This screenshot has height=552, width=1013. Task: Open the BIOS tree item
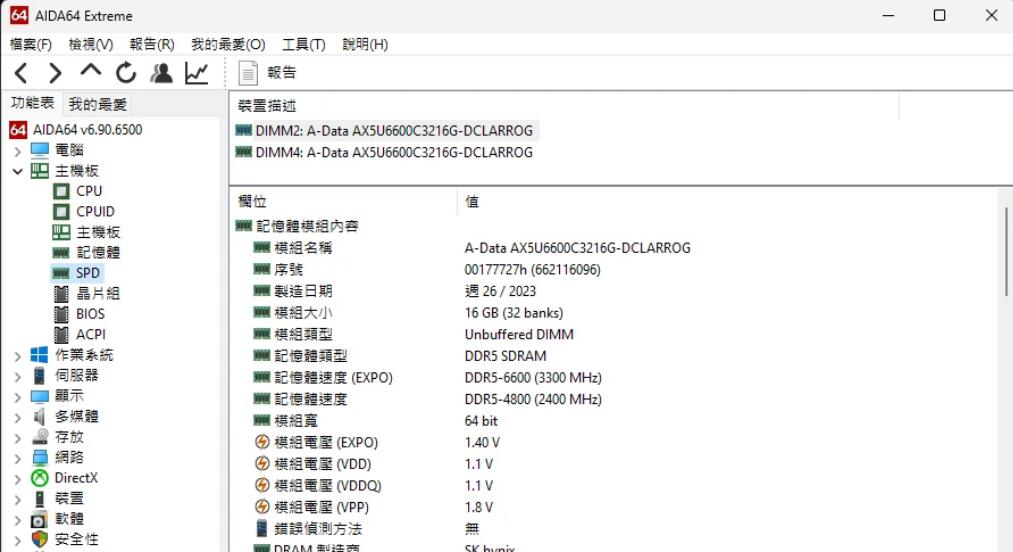click(90, 314)
